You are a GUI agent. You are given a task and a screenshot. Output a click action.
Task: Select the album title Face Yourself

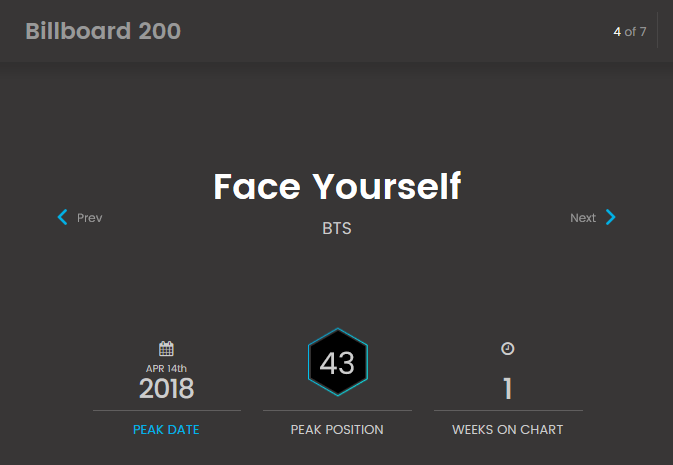[337, 187]
